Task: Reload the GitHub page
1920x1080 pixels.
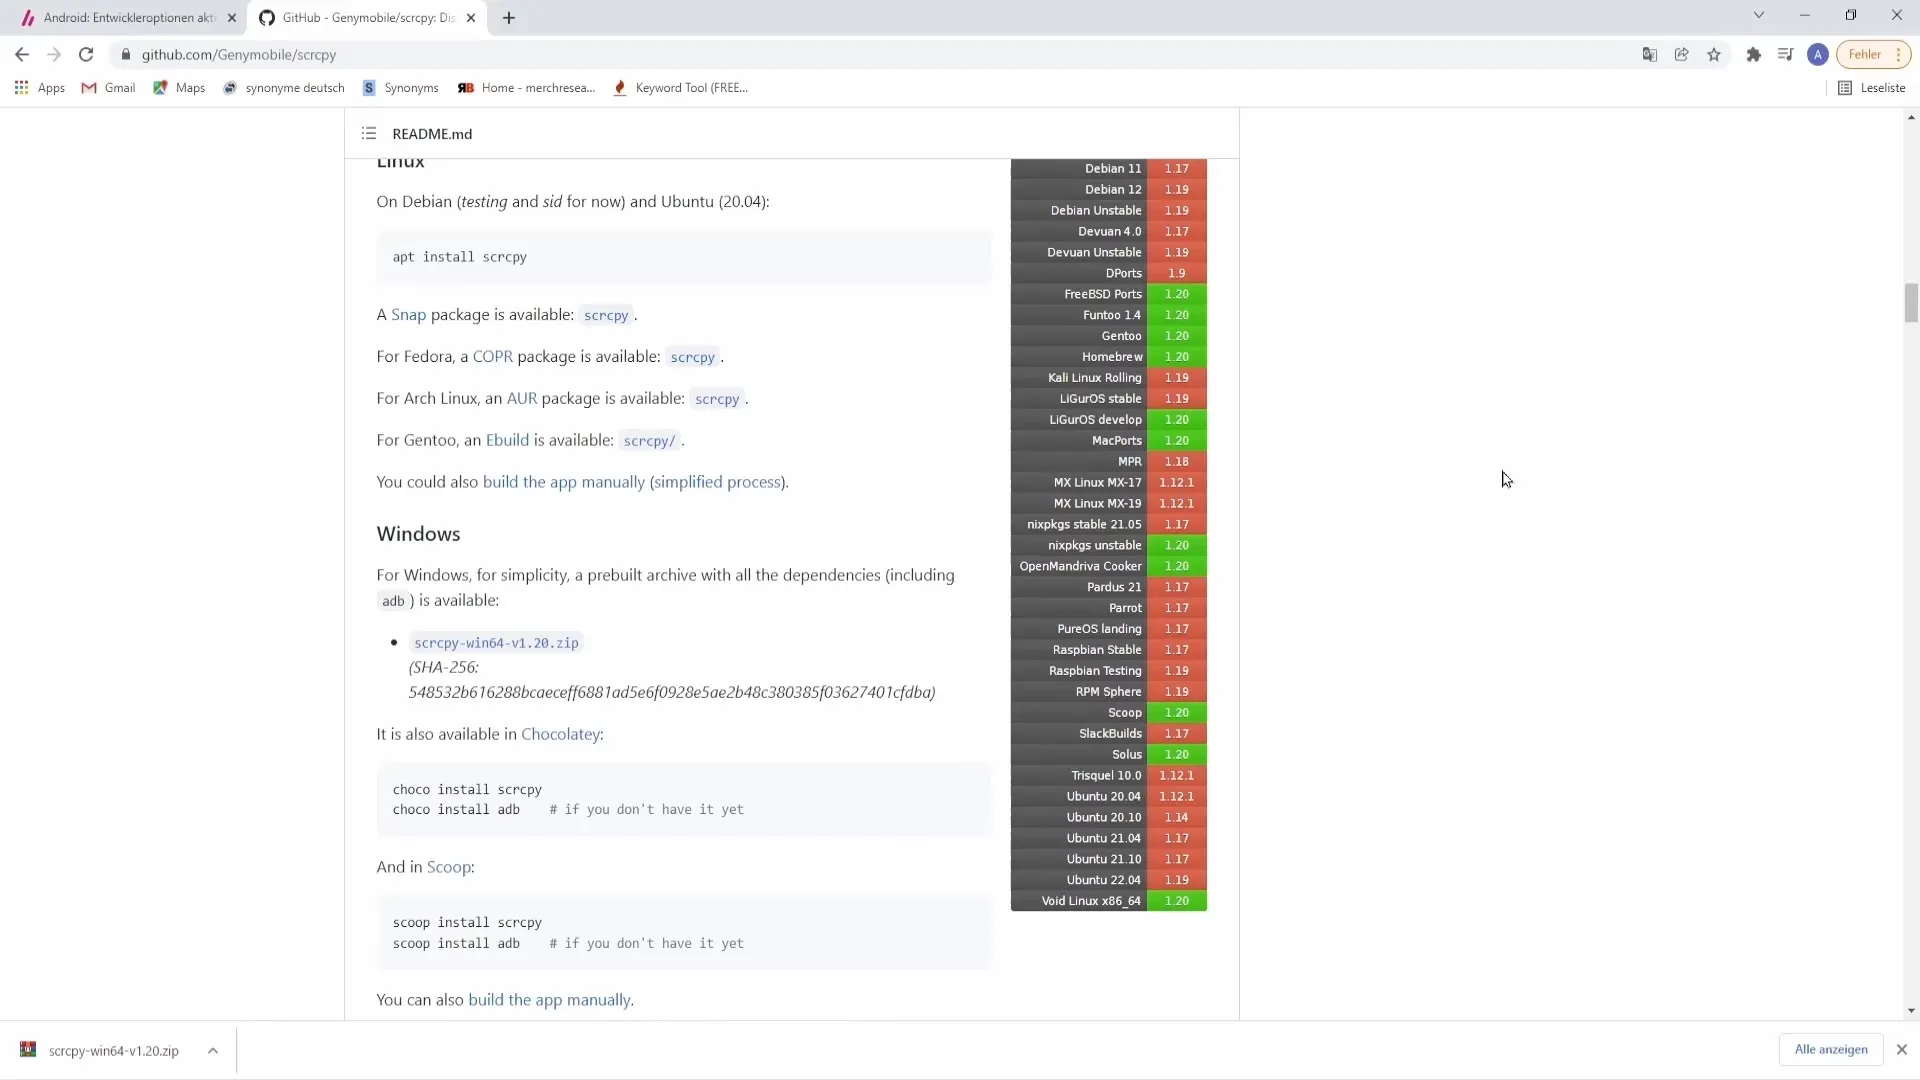Action: [86, 55]
